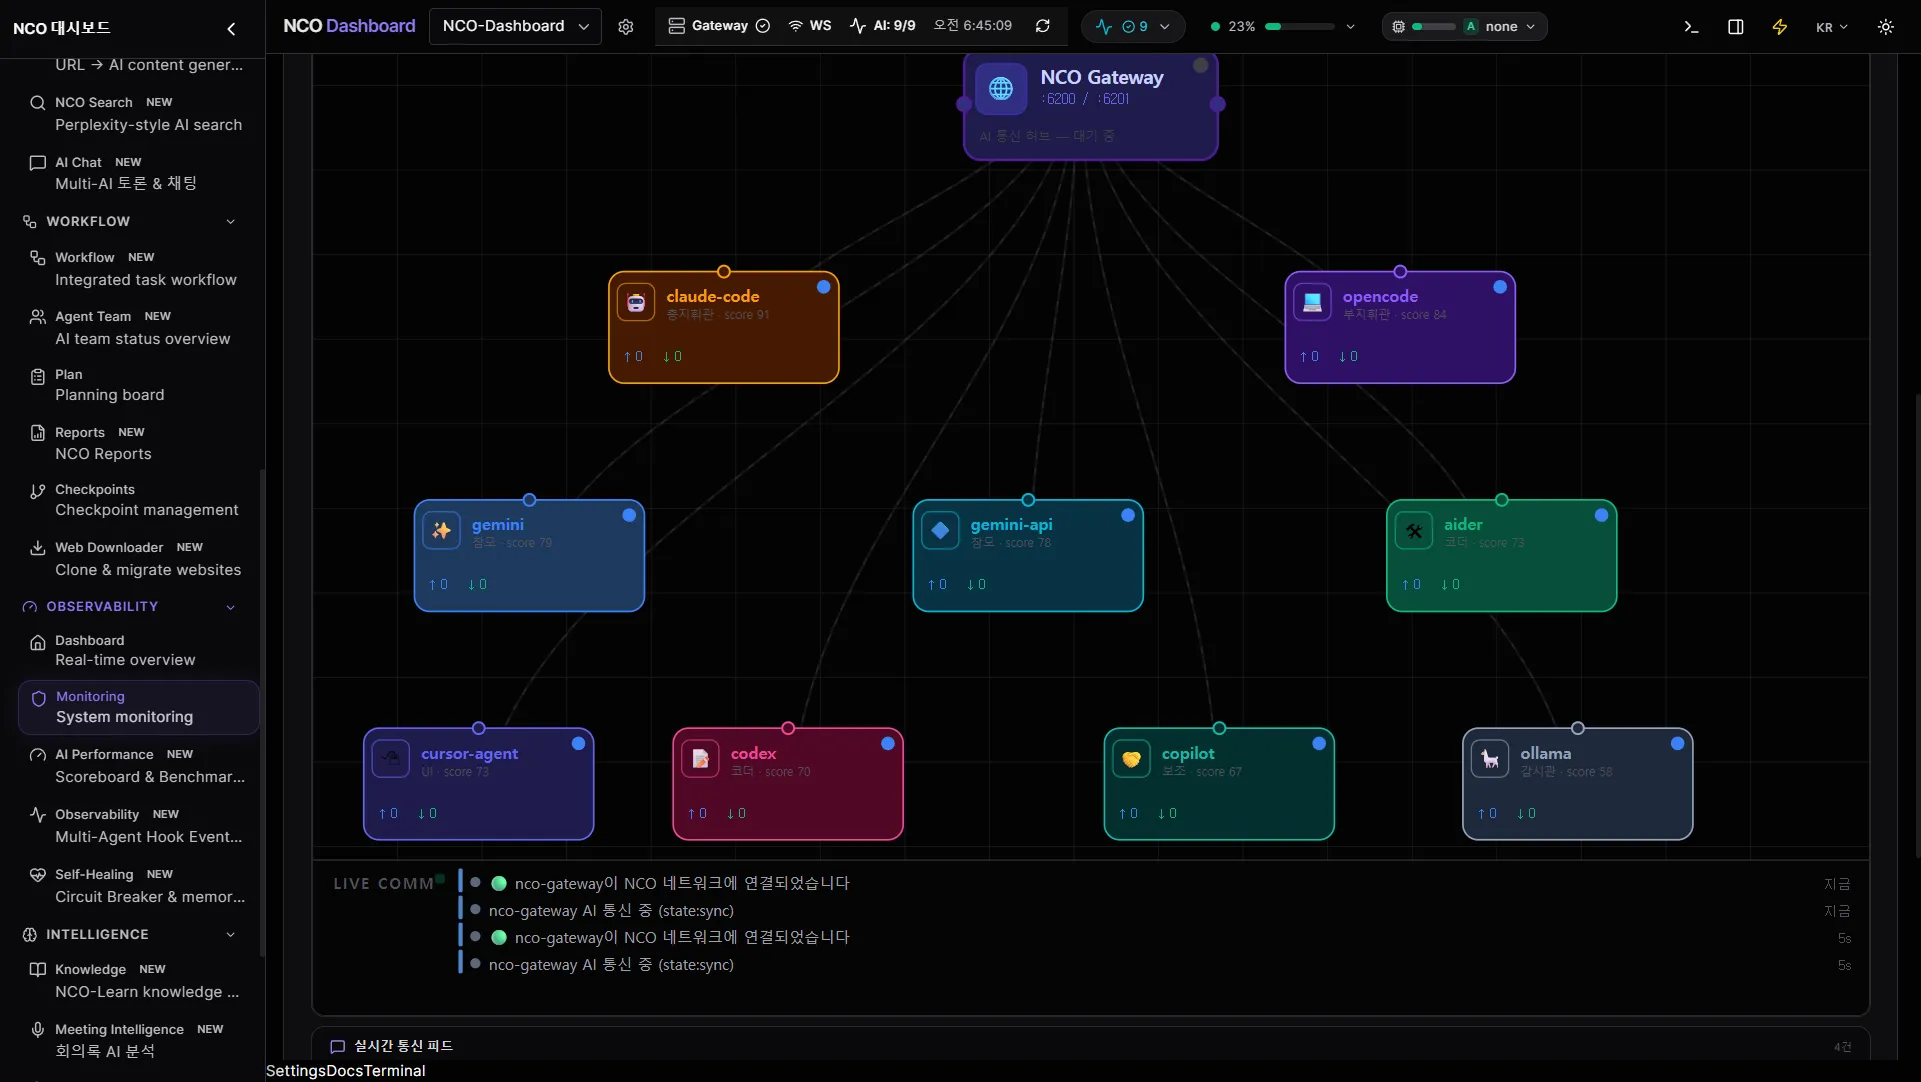Open the Workflow integrated task menu item
This screenshot has width=1921, height=1082.
point(138,269)
